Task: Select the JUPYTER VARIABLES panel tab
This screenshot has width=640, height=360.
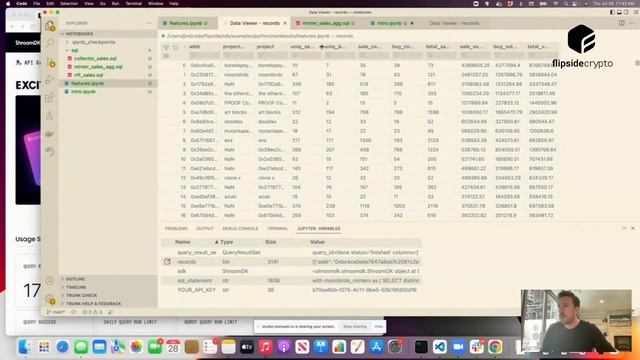Action: coord(318,229)
